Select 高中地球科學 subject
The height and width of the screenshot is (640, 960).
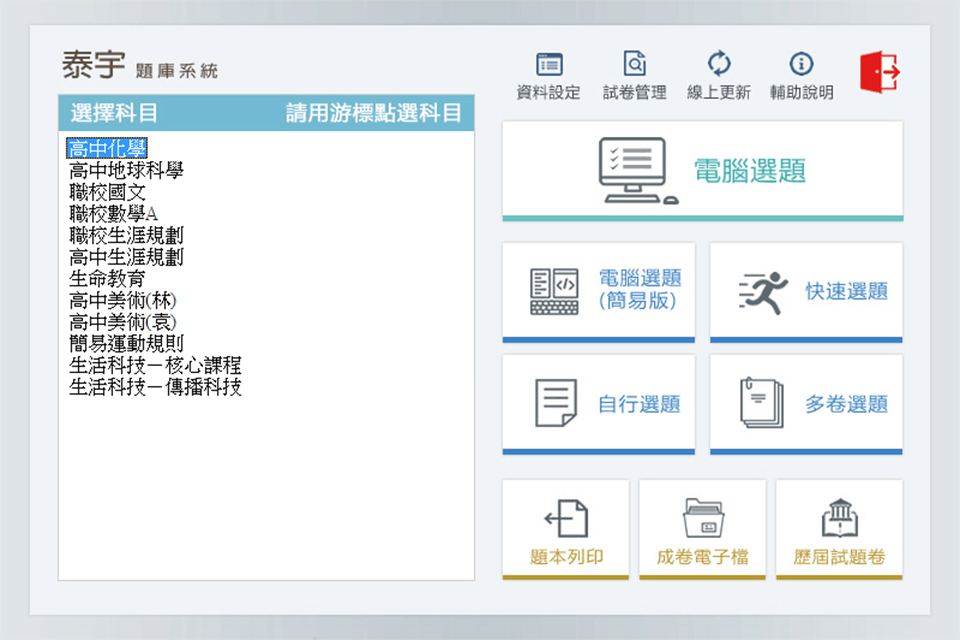coord(126,171)
